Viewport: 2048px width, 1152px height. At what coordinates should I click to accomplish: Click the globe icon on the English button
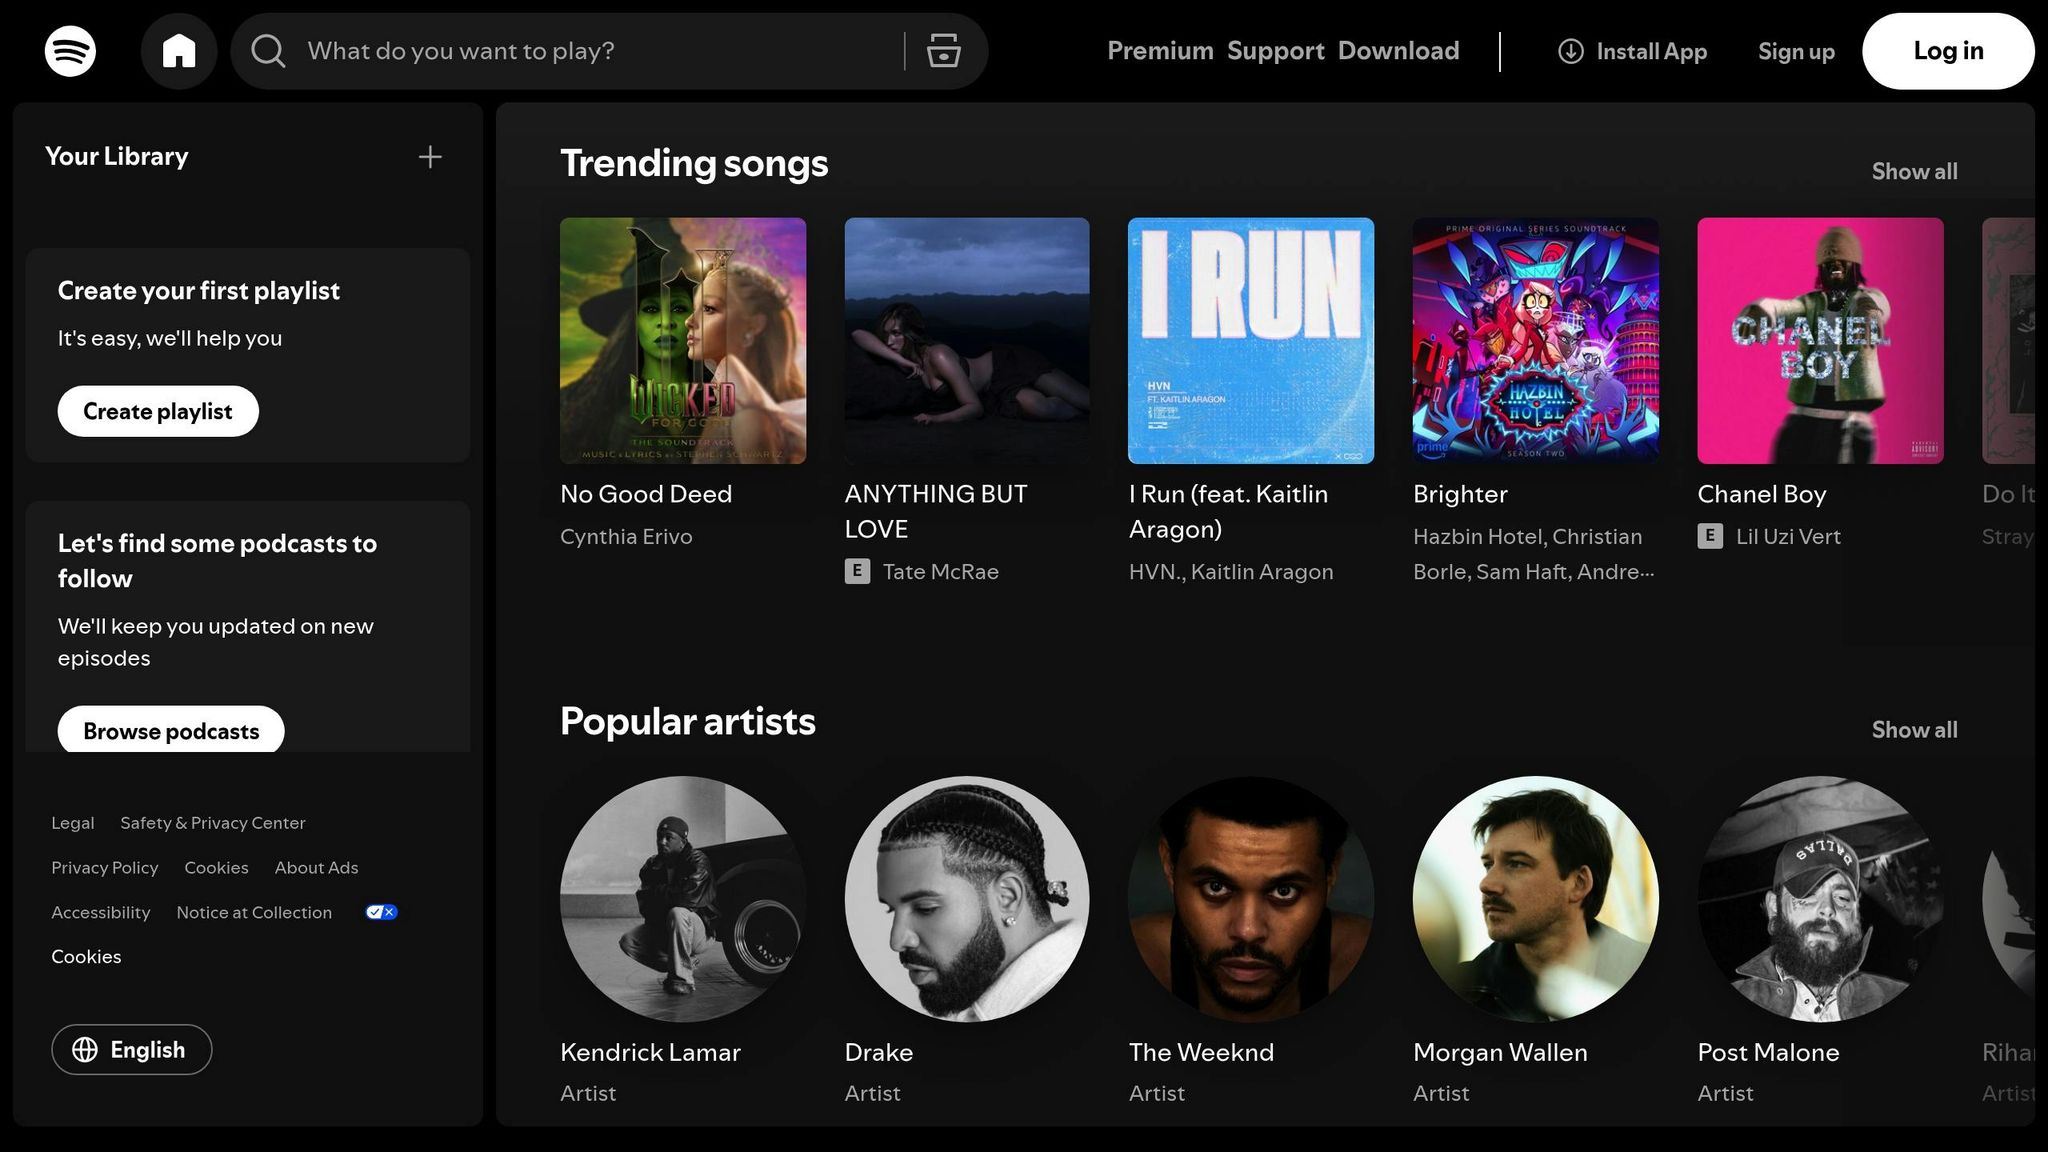[85, 1050]
